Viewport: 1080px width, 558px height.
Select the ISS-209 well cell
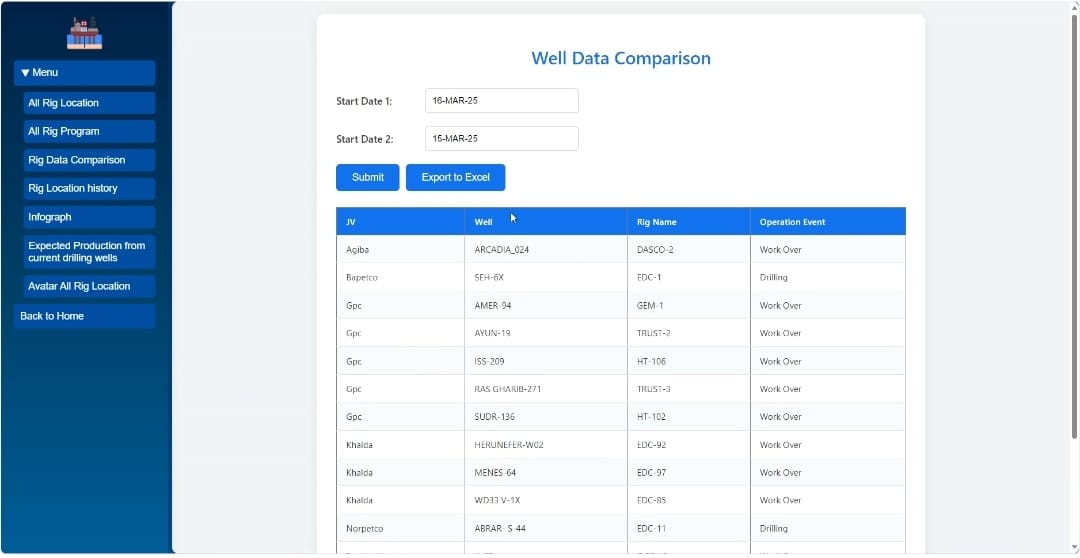546,361
